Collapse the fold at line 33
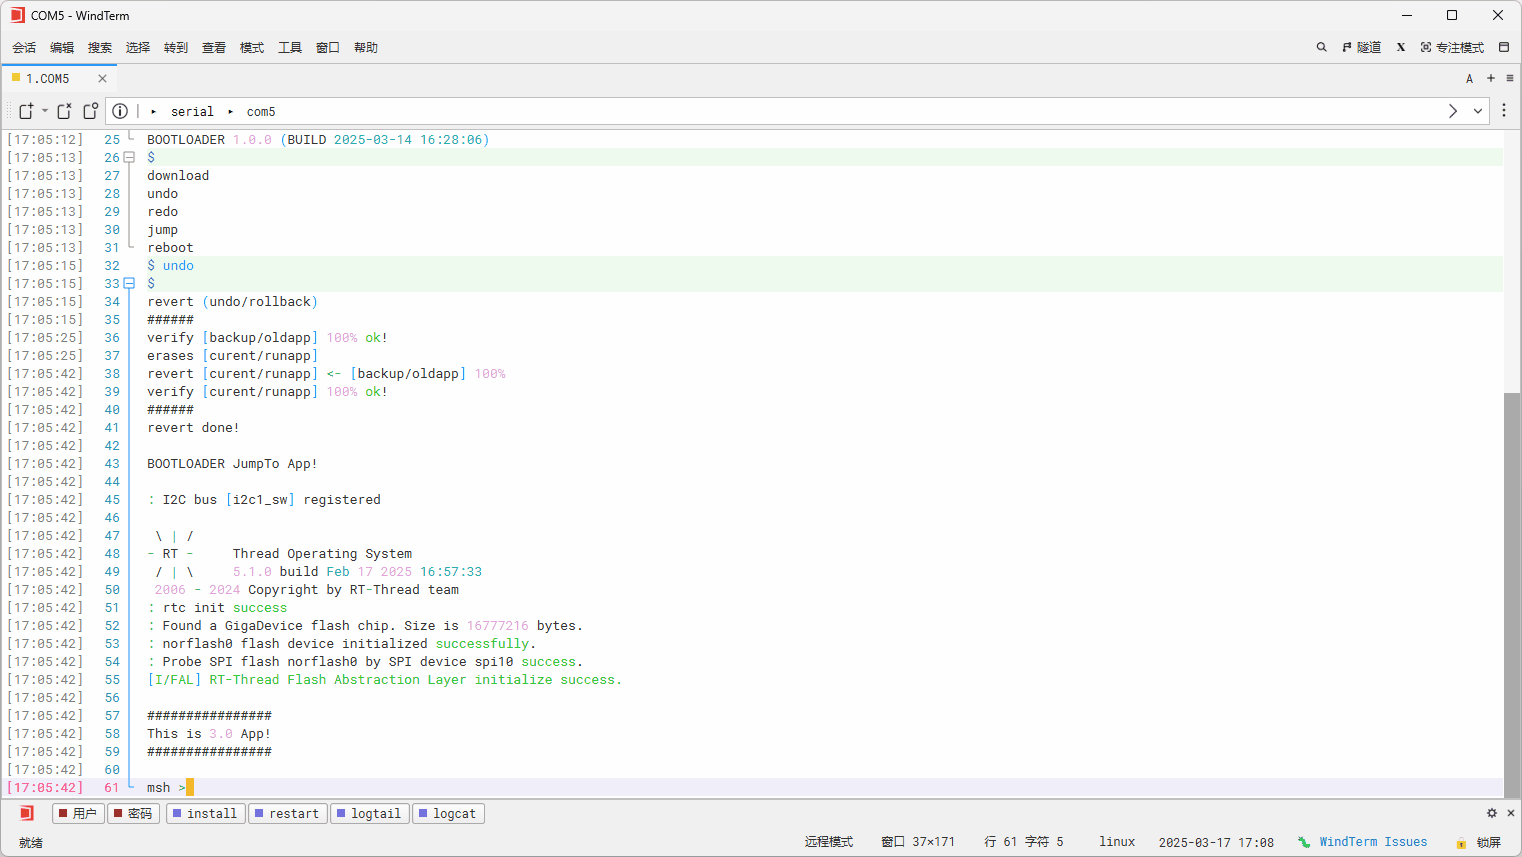 click(x=129, y=284)
